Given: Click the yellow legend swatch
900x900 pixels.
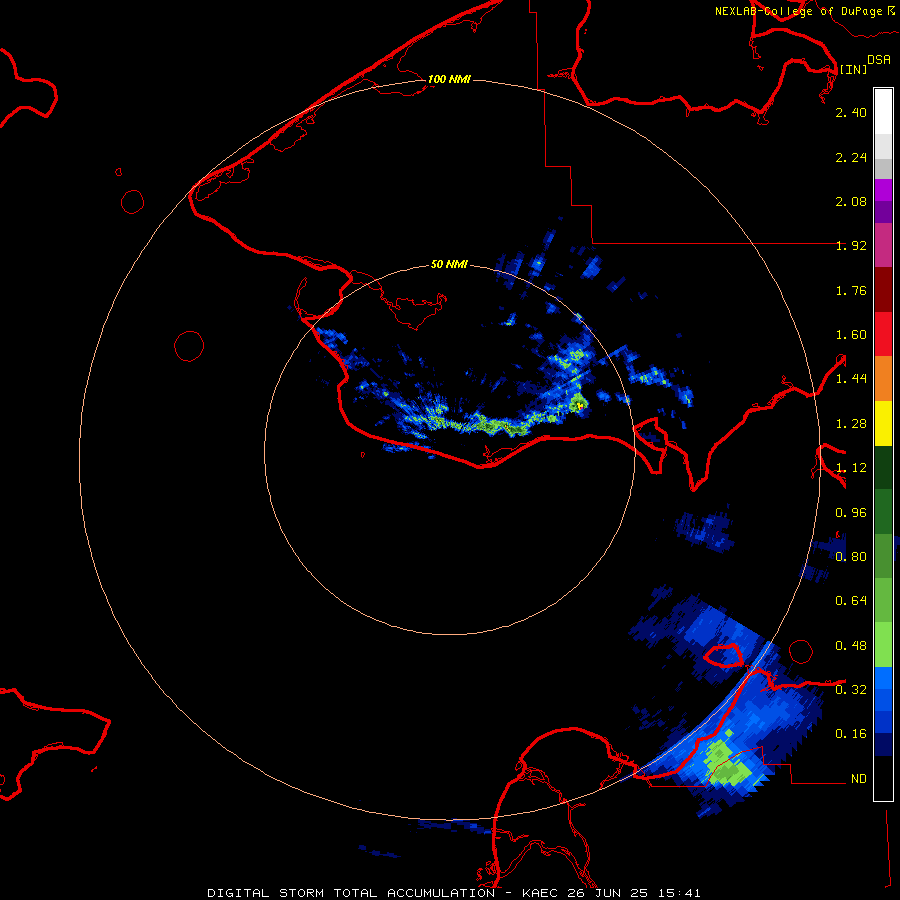Looking at the screenshot, I should click(x=883, y=423).
